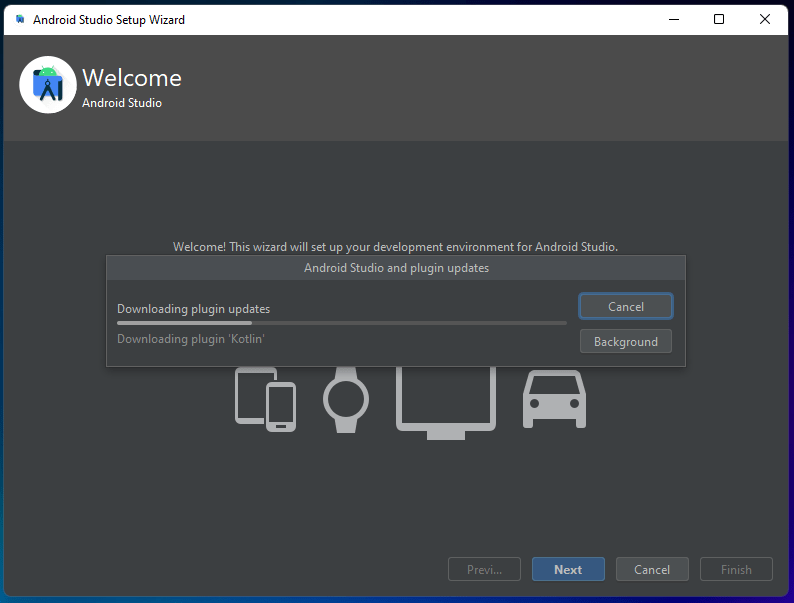The width and height of the screenshot is (794, 603).
Task: Send plugin download to Background
Action: (x=626, y=341)
